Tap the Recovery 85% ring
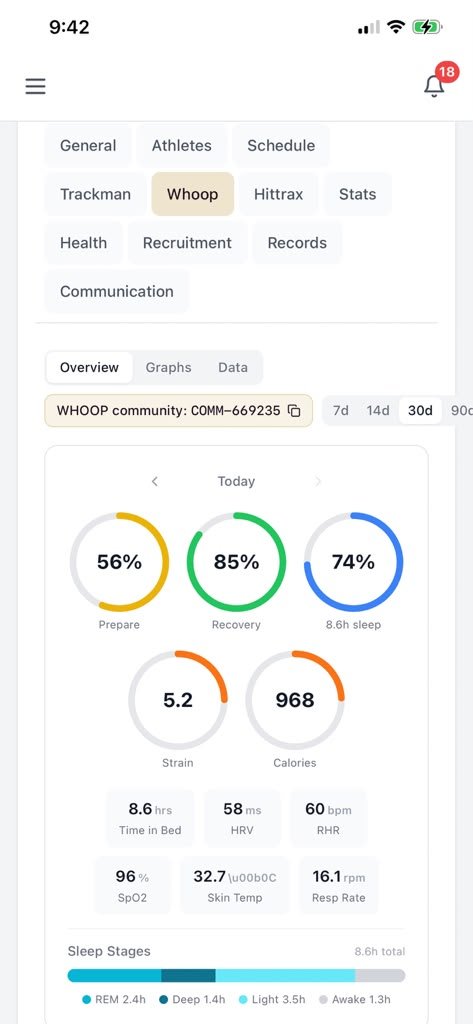473x1024 pixels. tap(236, 562)
